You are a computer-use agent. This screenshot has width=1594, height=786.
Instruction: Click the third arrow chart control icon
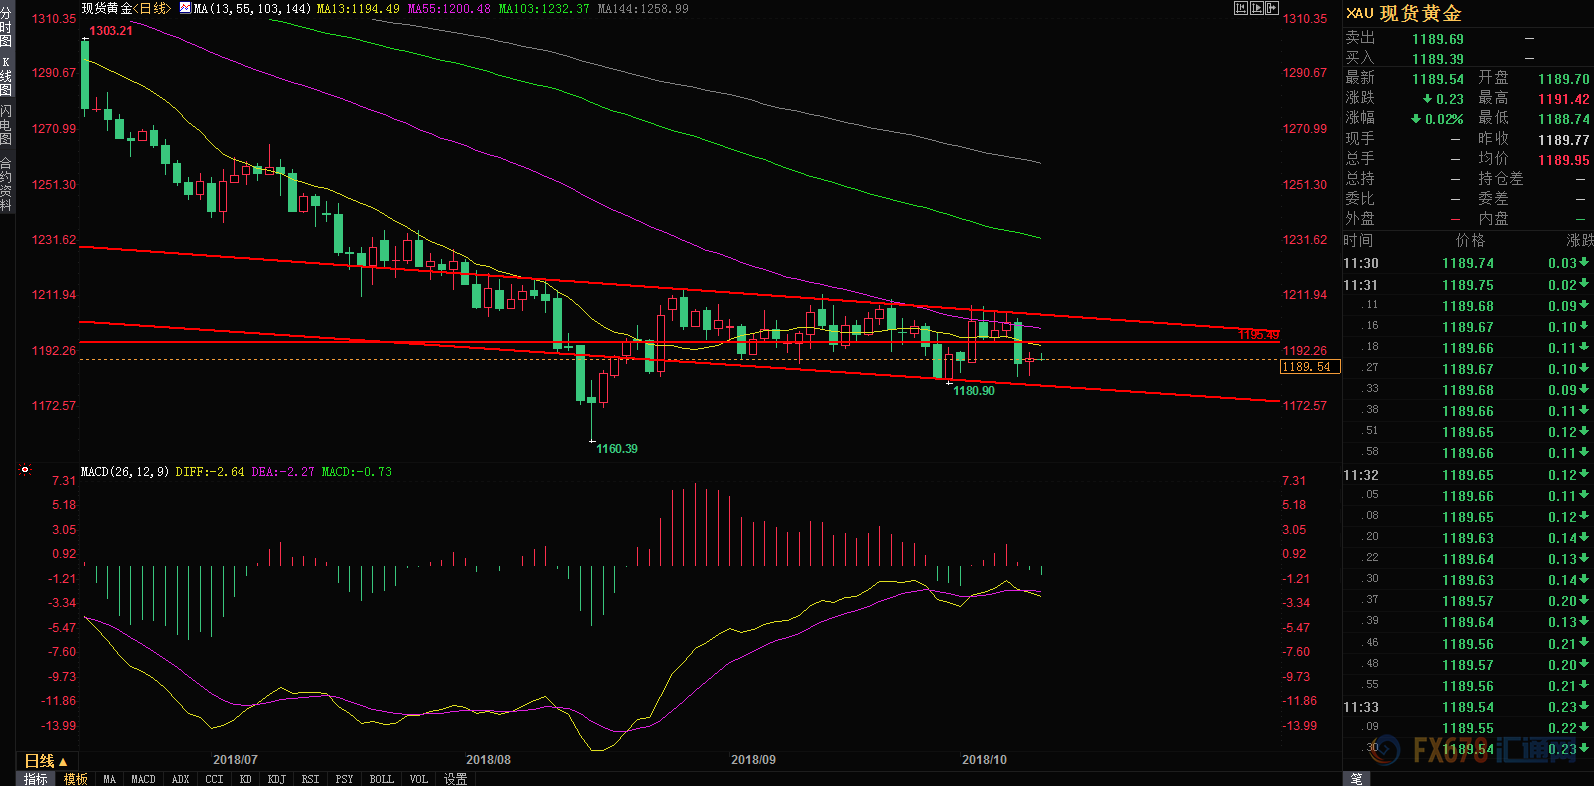point(1272,8)
